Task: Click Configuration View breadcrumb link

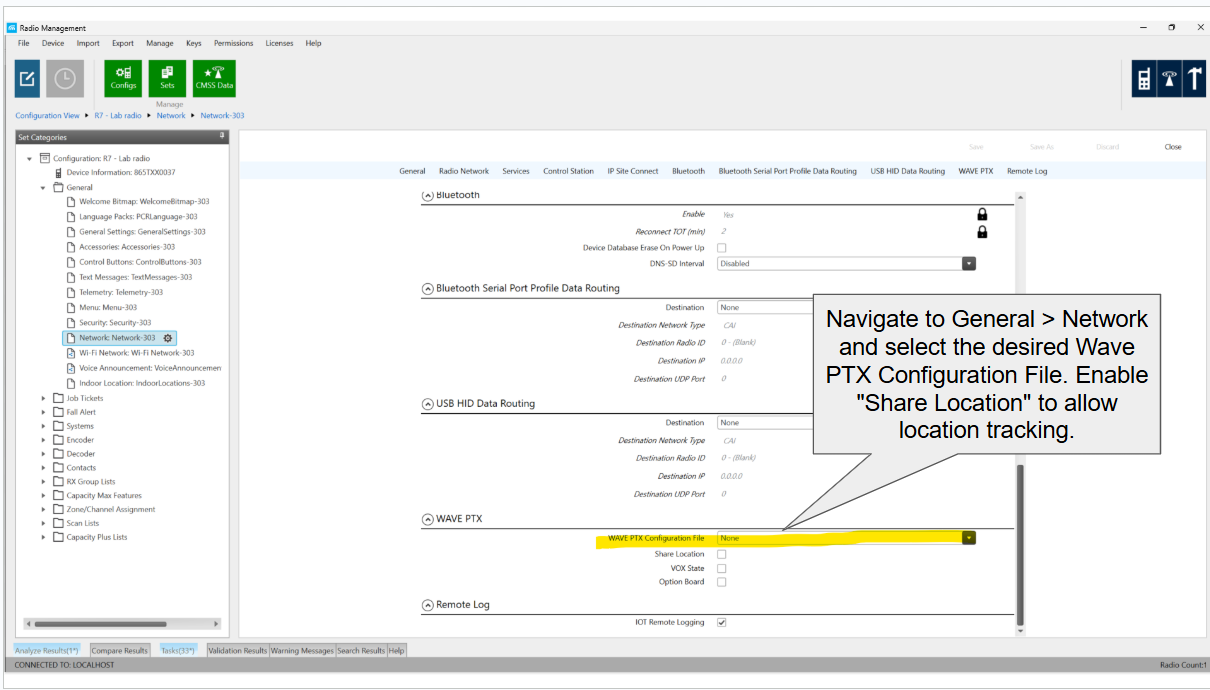Action: click(47, 116)
